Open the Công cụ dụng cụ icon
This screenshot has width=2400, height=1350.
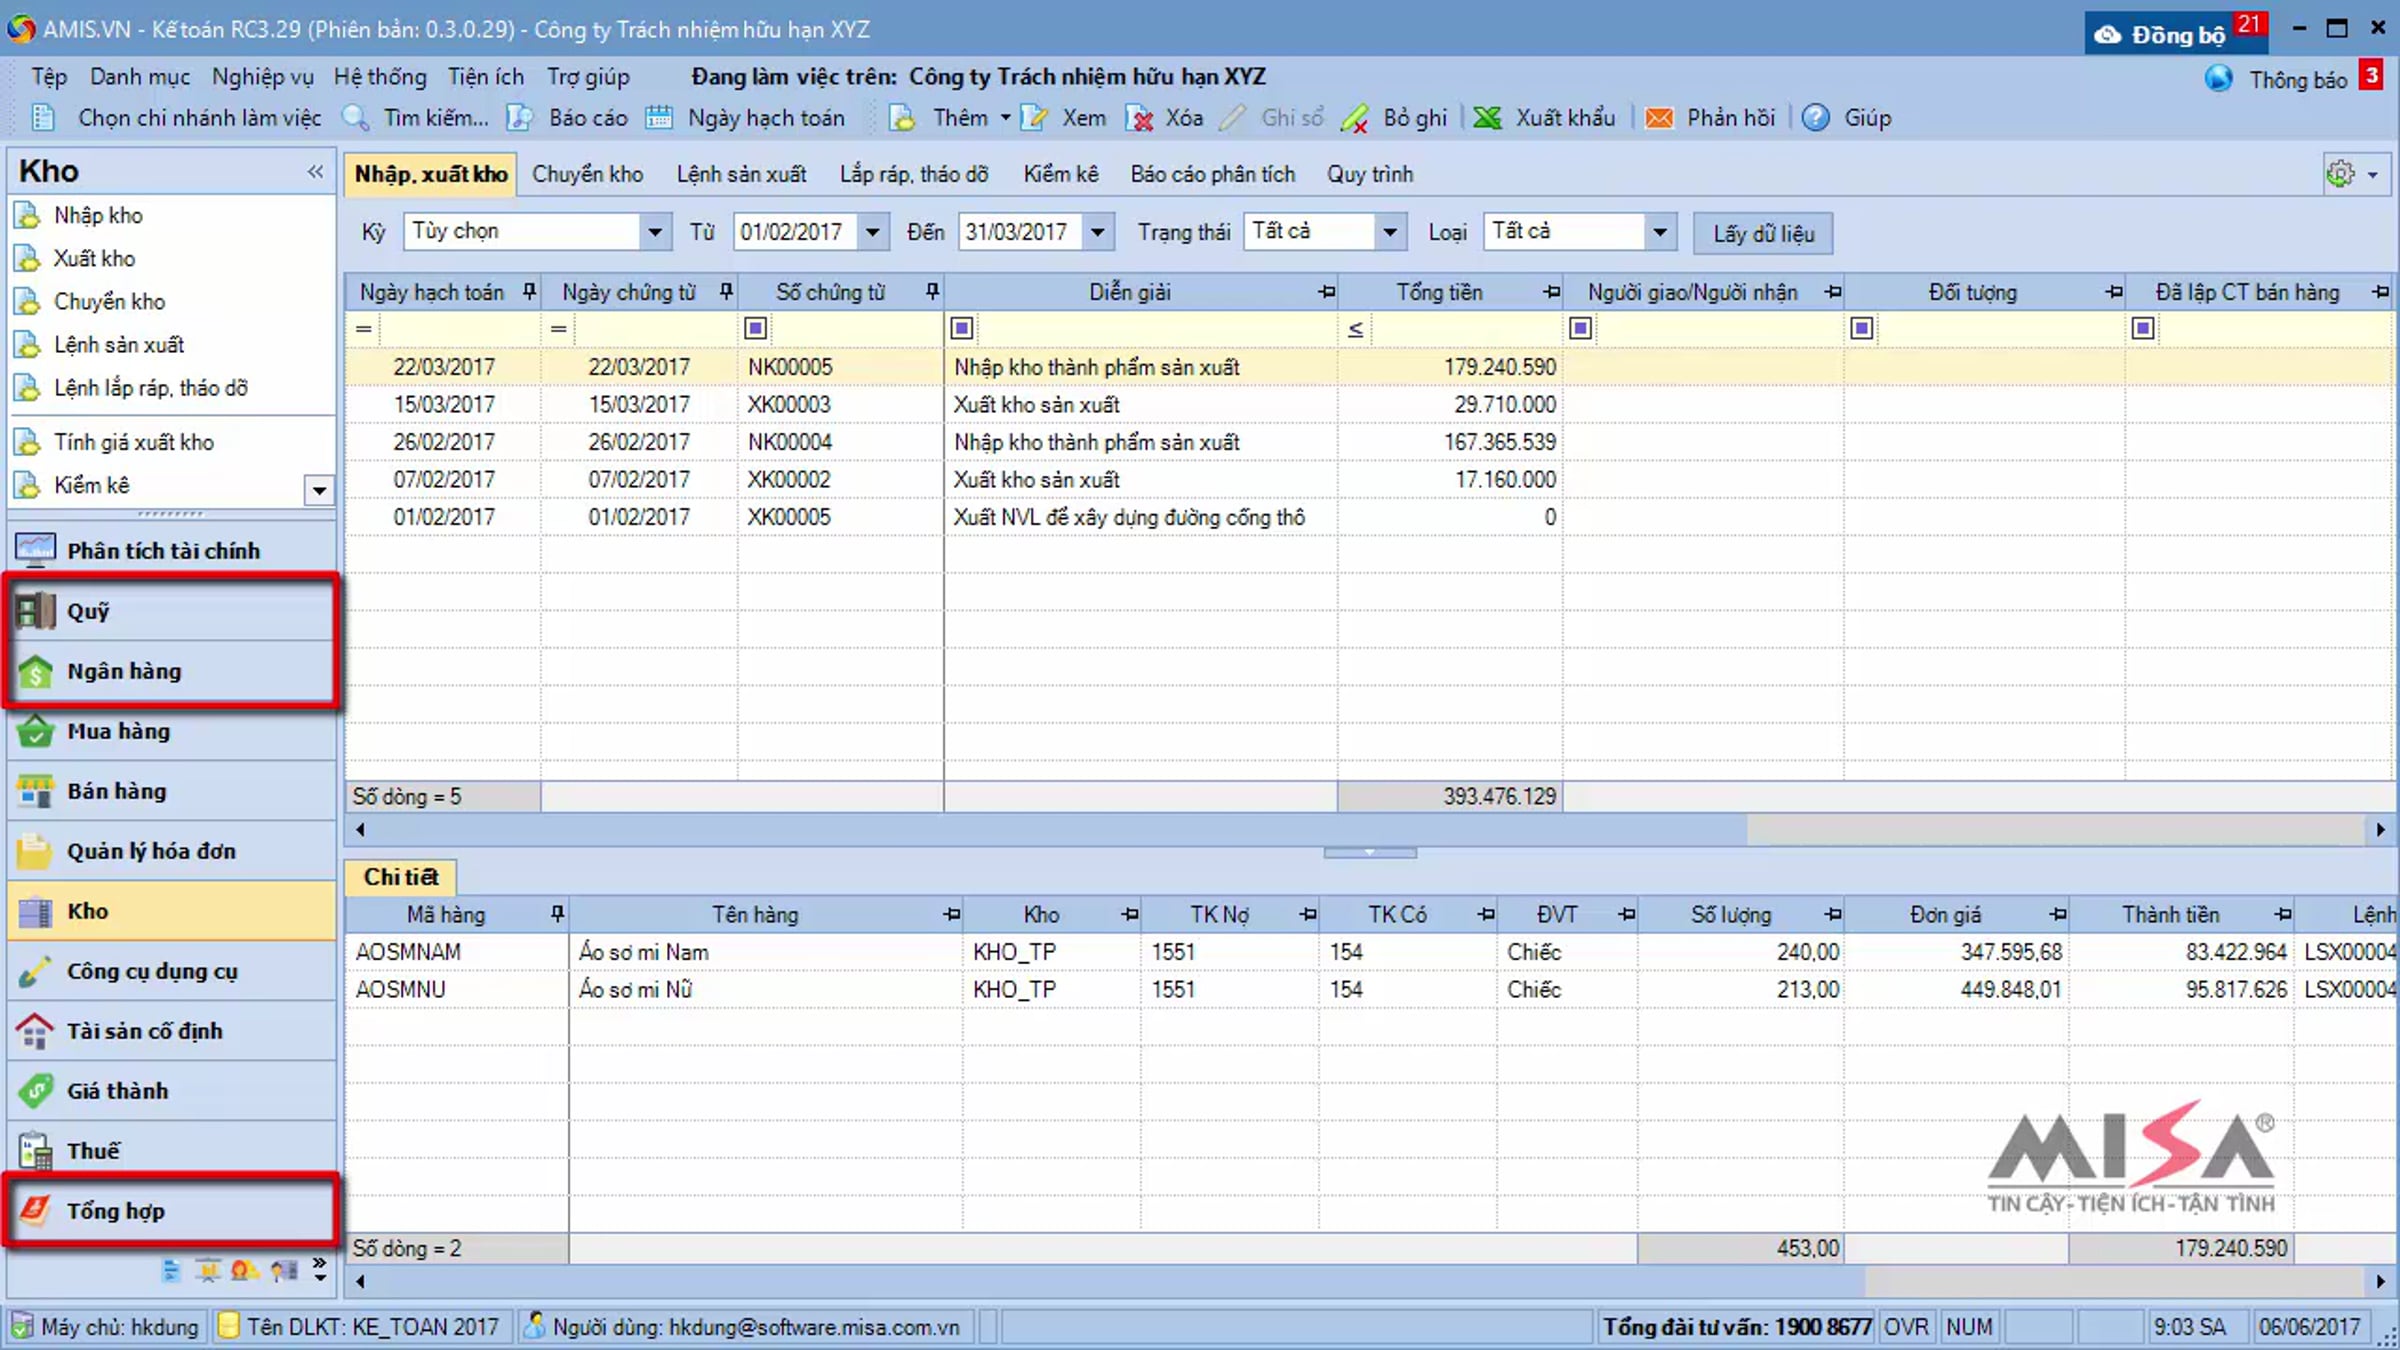pyautogui.click(x=36, y=971)
